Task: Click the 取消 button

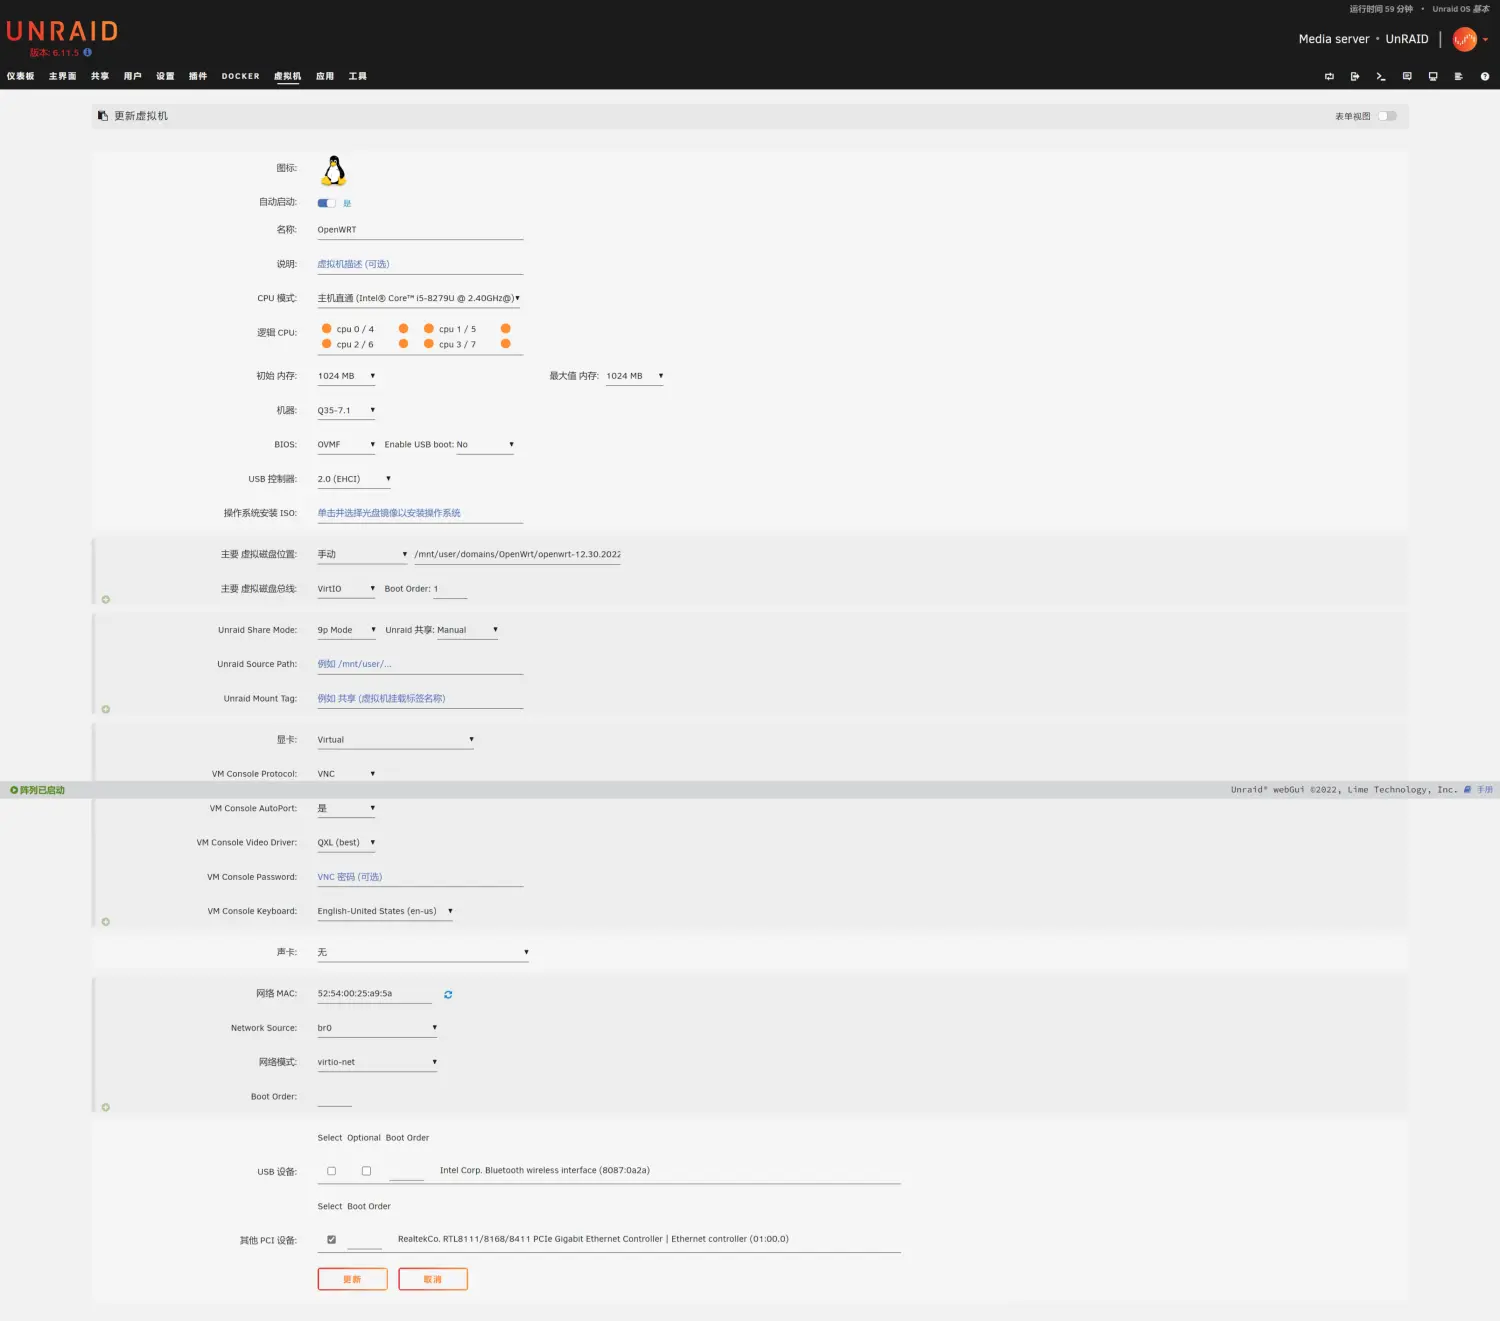Action: 432,1279
